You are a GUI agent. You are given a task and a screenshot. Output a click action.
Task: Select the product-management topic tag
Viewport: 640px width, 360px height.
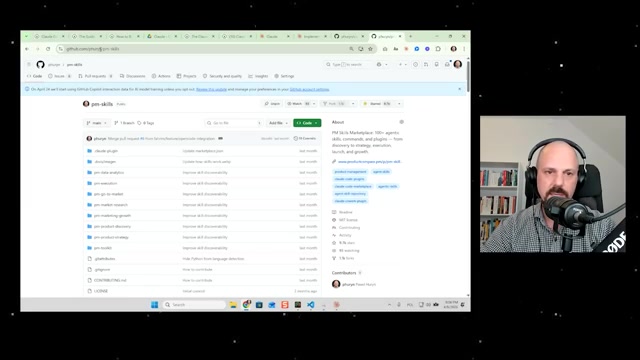350,172
